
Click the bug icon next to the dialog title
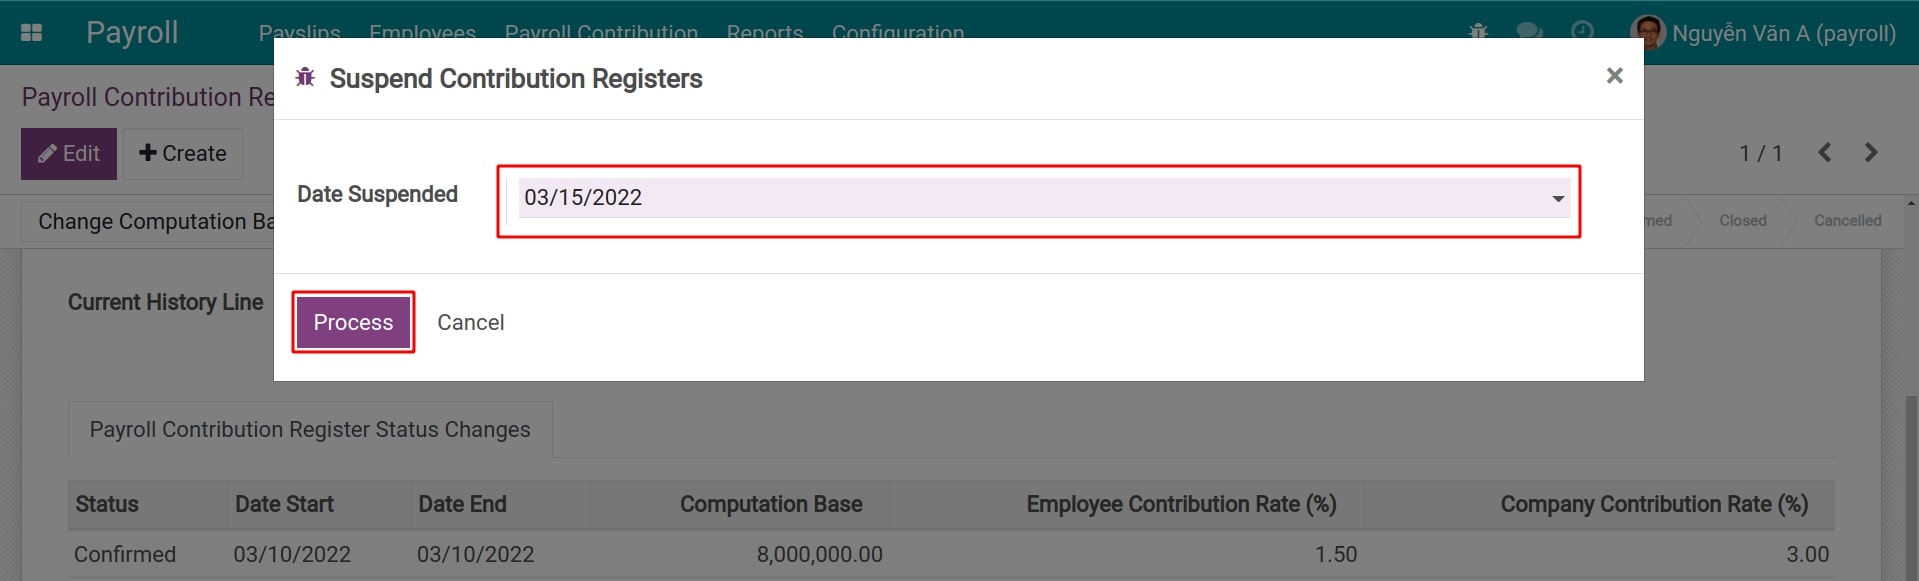[306, 77]
